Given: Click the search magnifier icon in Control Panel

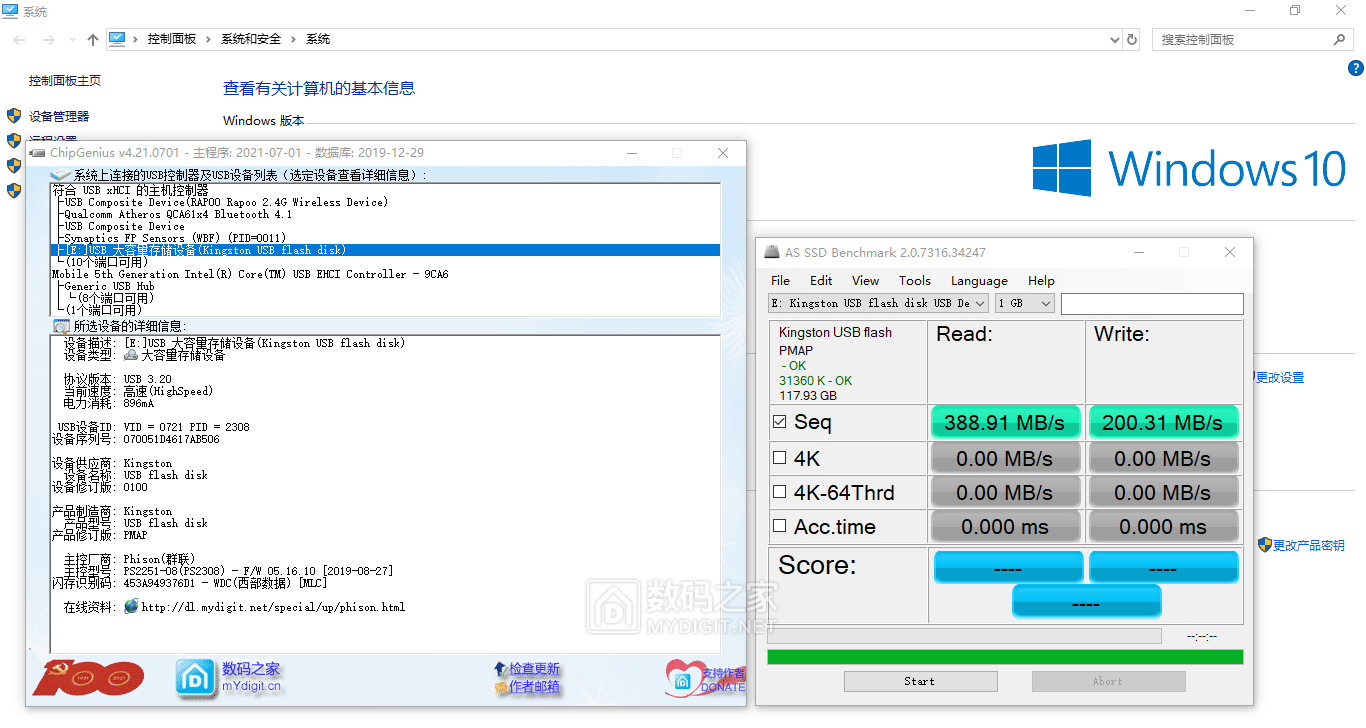Looking at the screenshot, I should [1340, 39].
